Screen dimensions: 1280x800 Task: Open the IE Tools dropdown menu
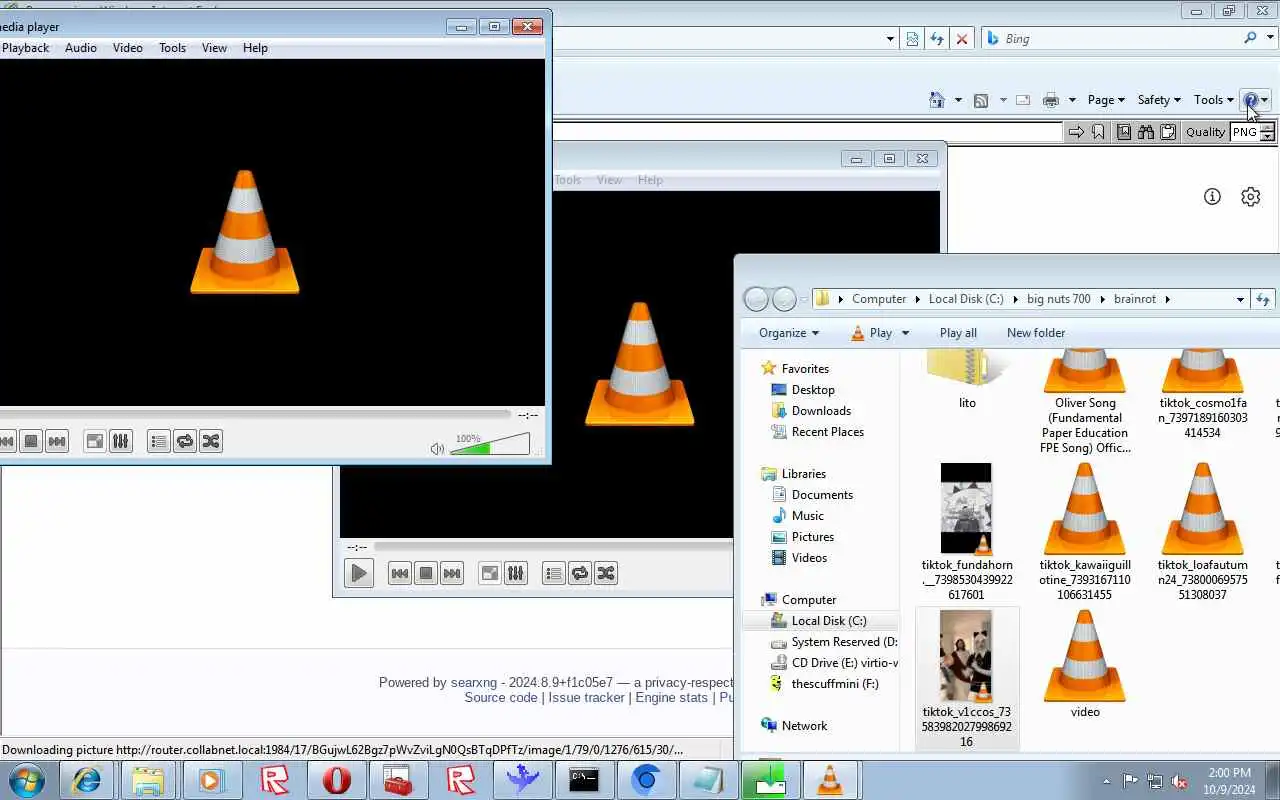point(1214,100)
